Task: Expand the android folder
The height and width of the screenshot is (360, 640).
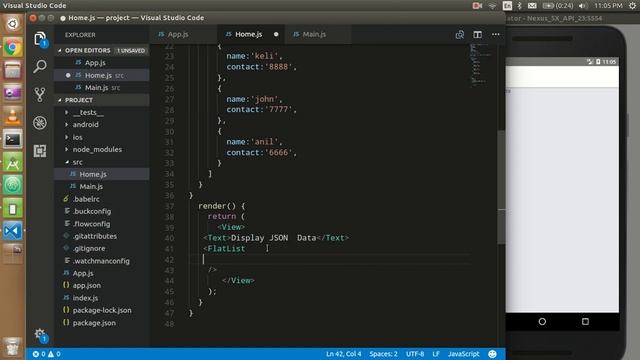Action: [102, 124]
